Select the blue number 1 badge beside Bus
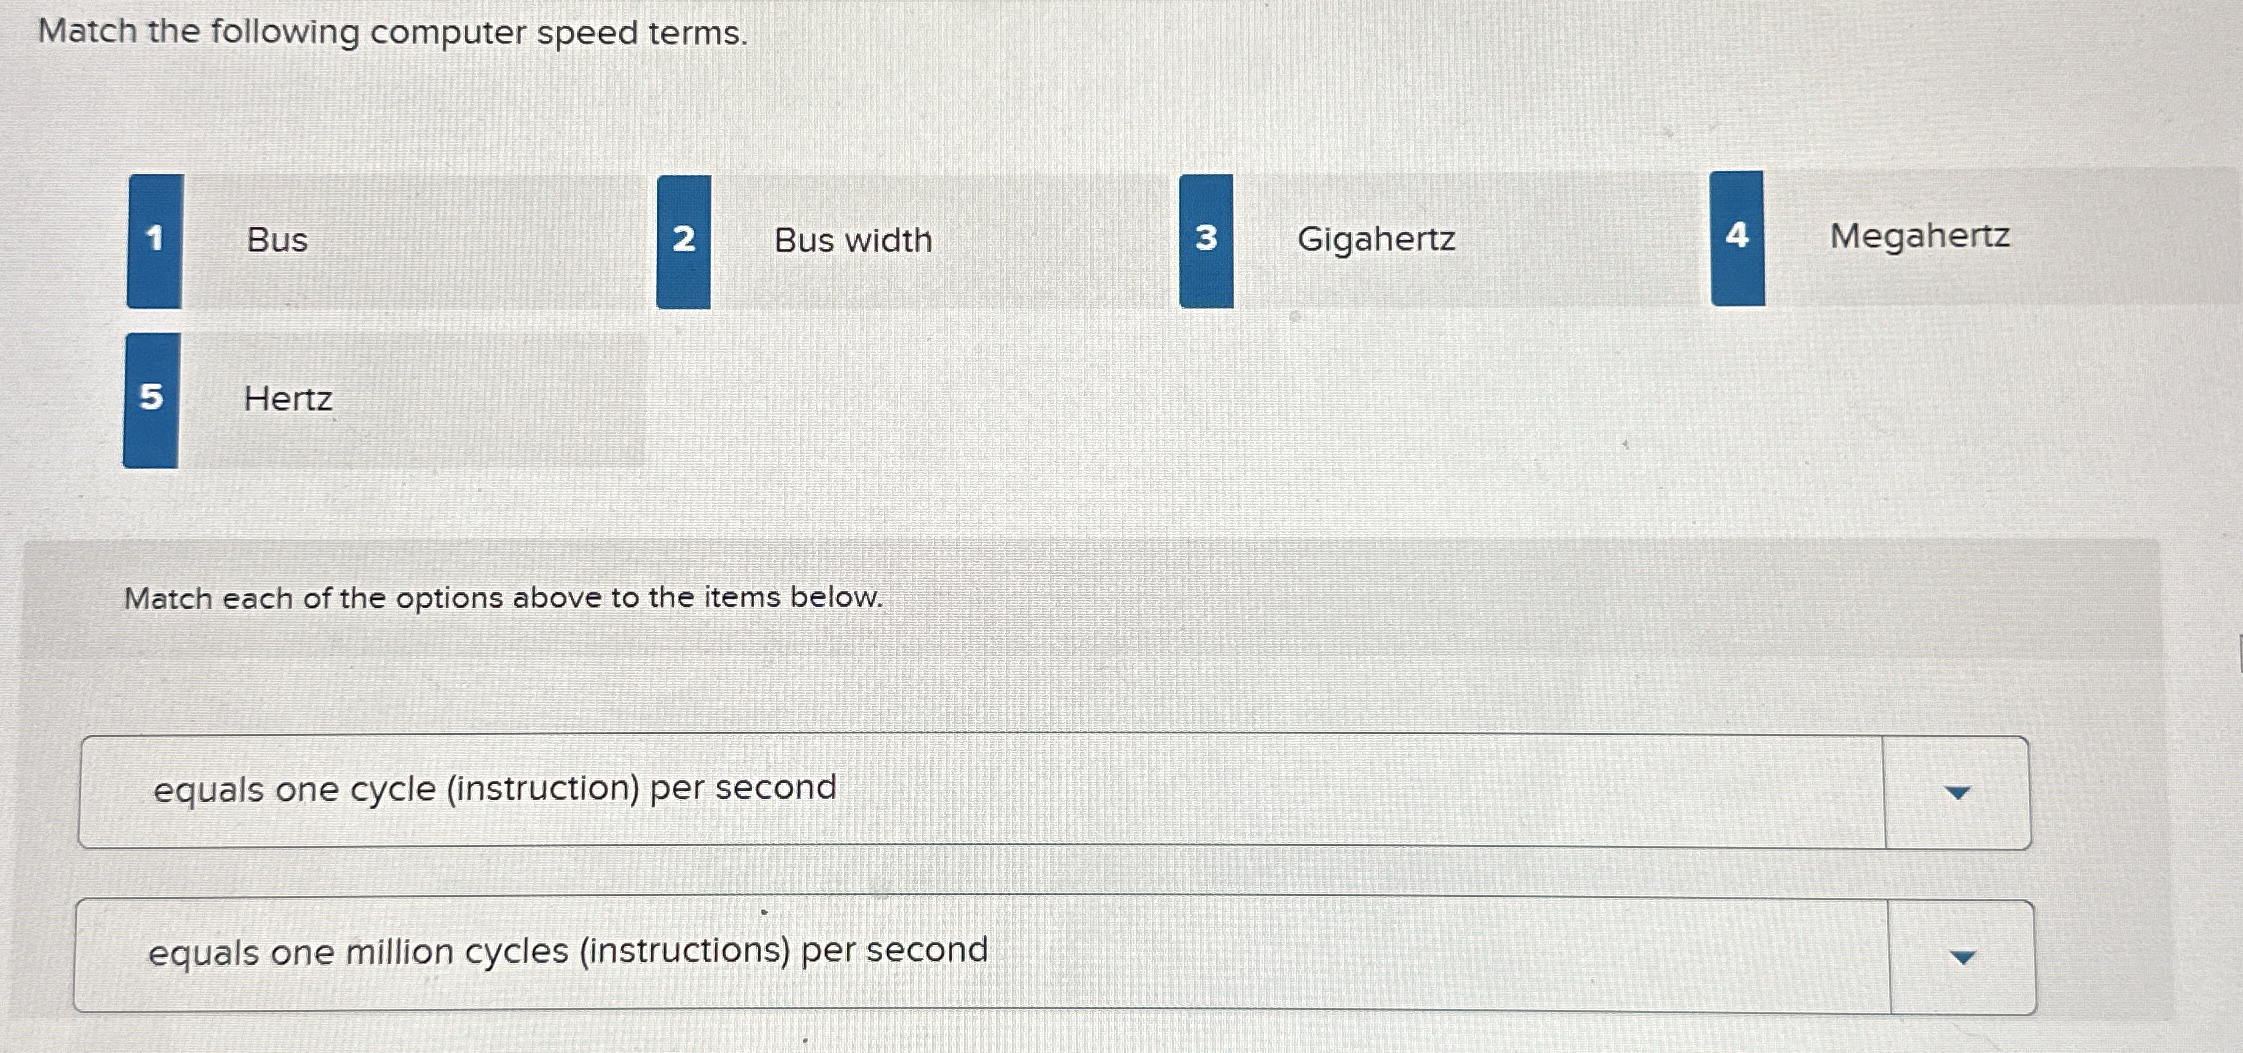Screen dimensions: 2243x1053 click(155, 240)
